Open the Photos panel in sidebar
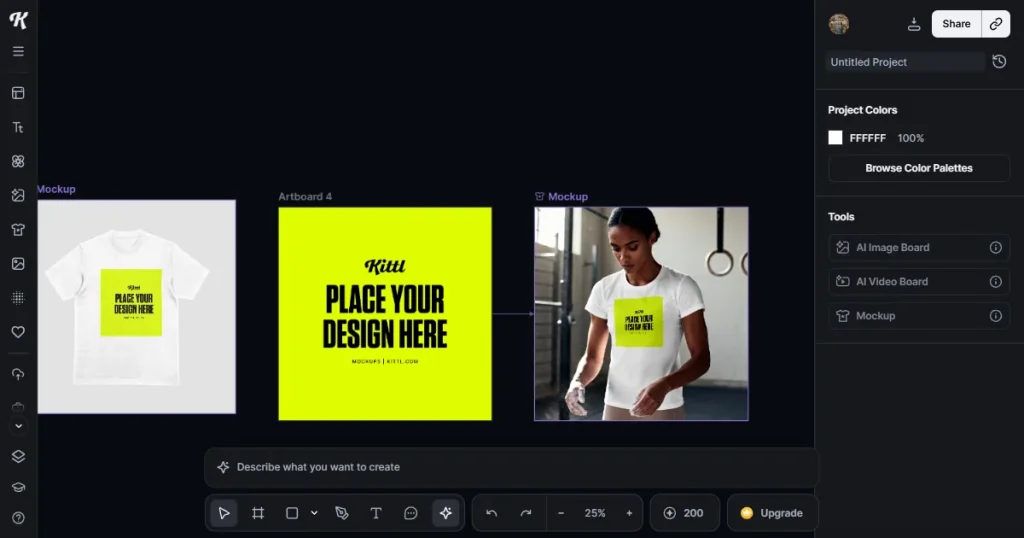Image resolution: width=1024 pixels, height=538 pixels. (18, 264)
